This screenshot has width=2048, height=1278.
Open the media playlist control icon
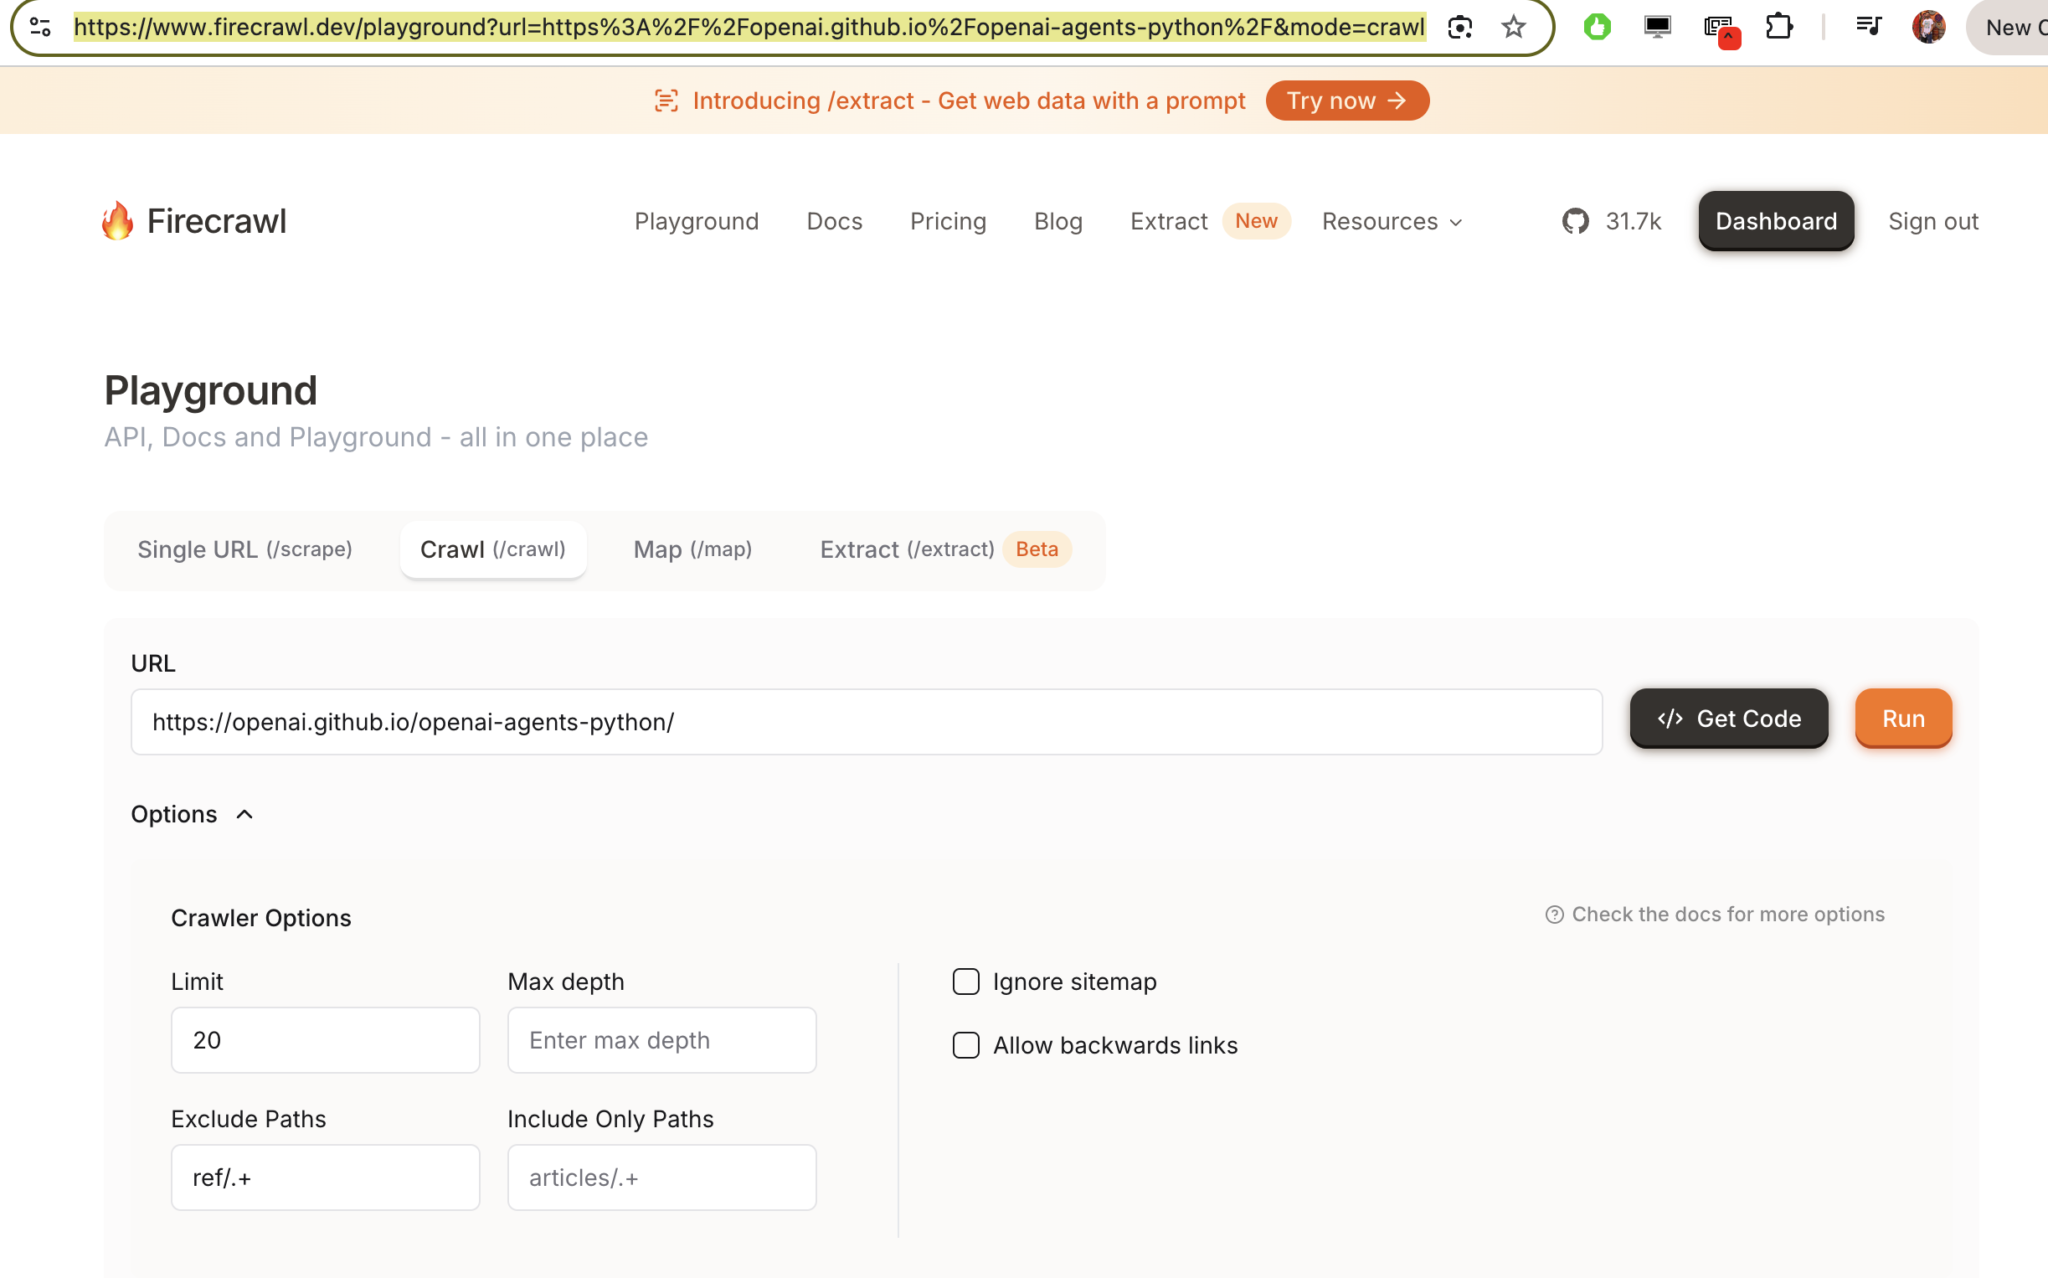pos(1870,27)
